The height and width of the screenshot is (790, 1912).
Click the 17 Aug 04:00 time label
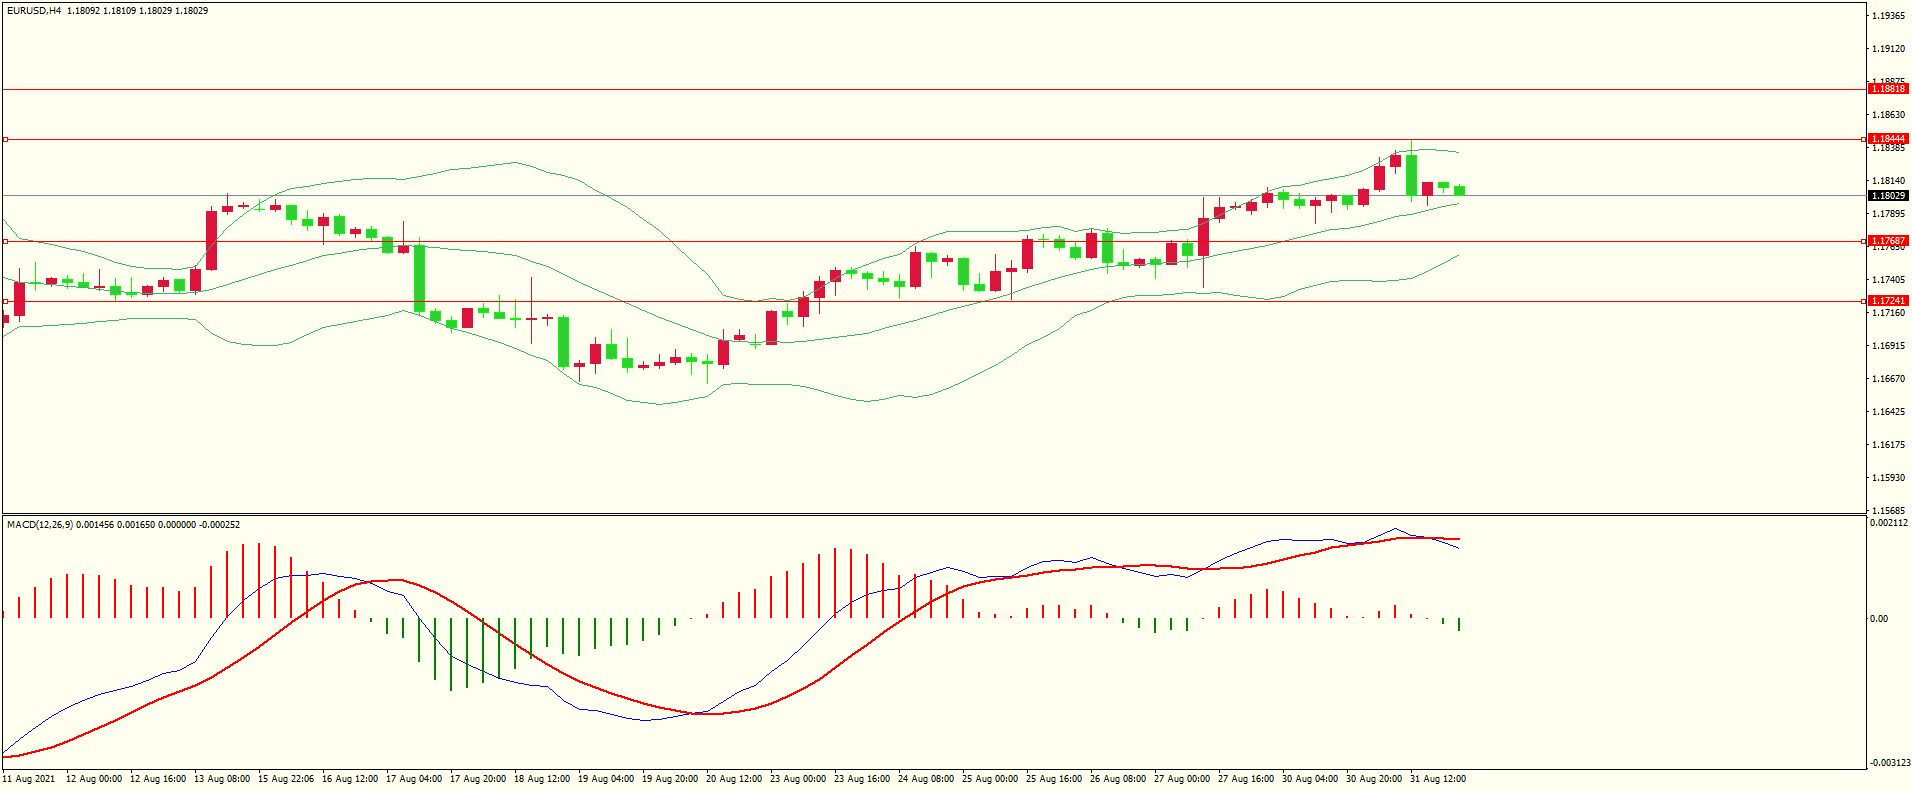(x=414, y=779)
